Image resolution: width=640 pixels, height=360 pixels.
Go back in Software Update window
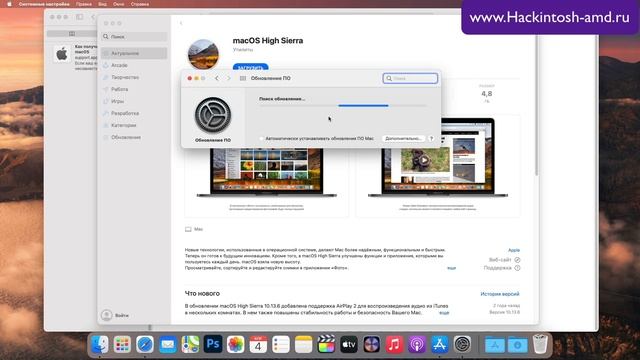217,78
